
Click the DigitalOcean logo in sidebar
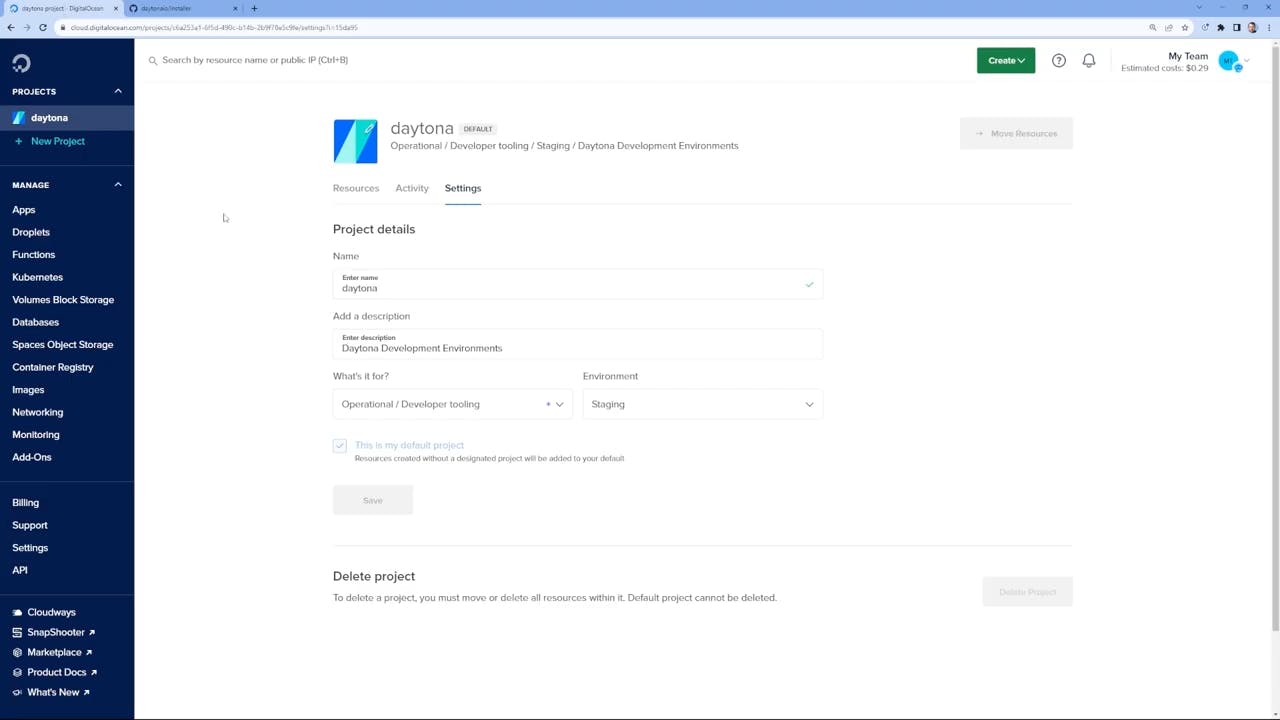point(21,64)
